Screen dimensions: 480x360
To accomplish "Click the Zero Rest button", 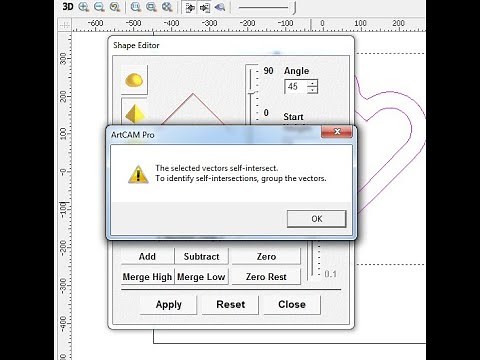I will coord(266,277).
